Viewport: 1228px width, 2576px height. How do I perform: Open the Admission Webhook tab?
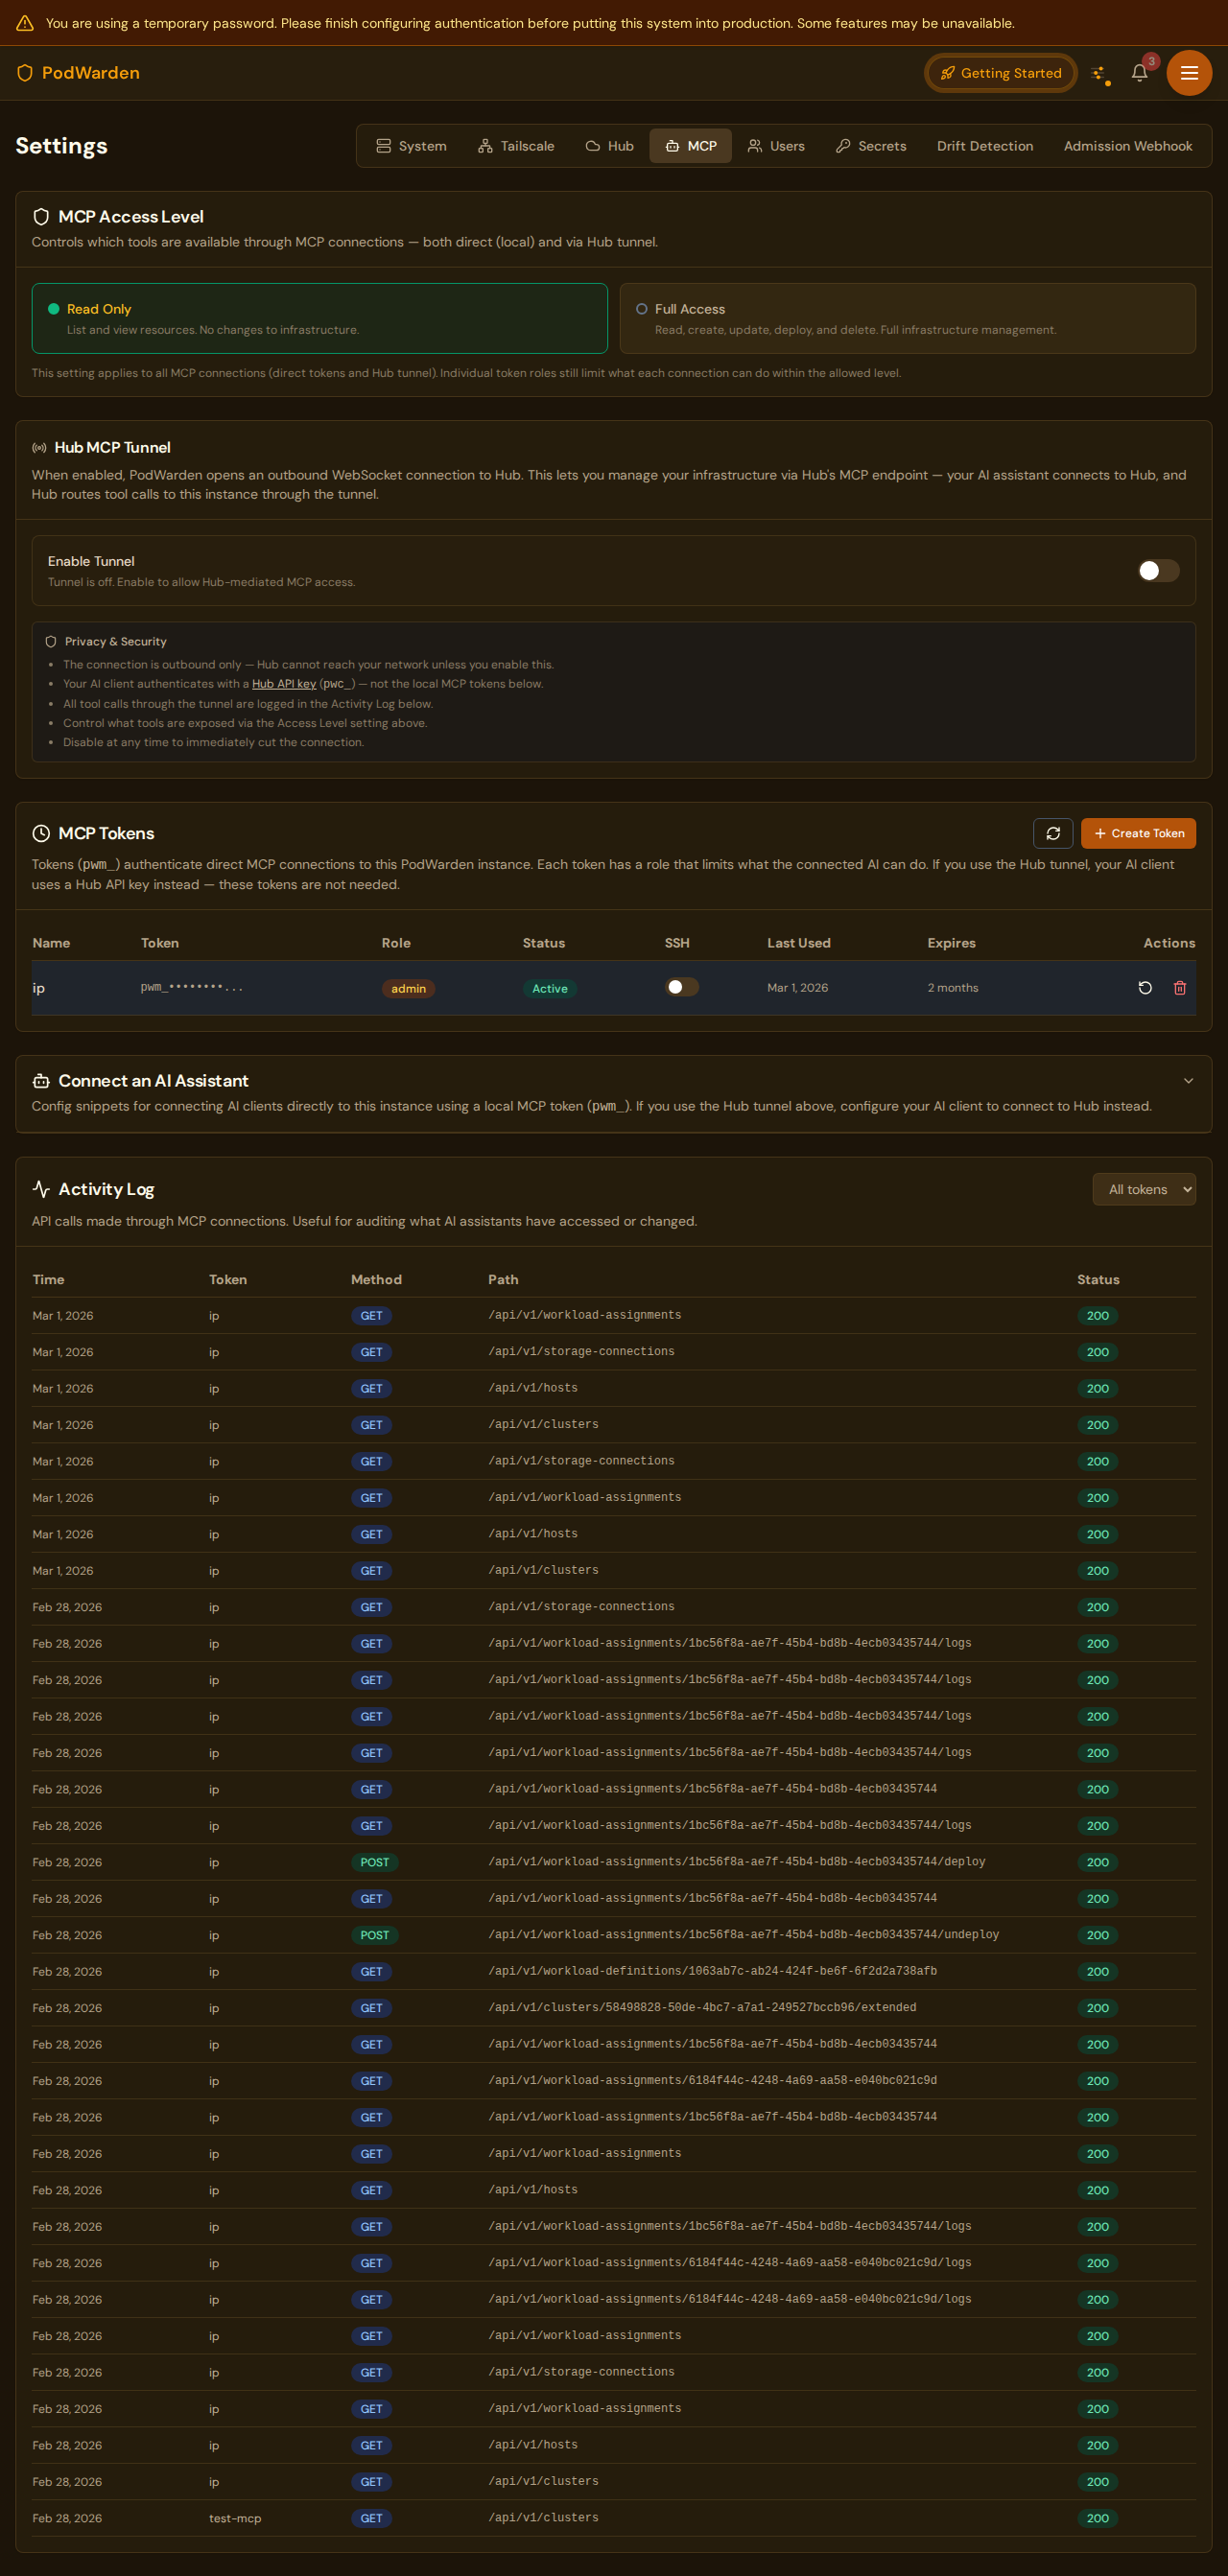pyautogui.click(x=1127, y=146)
